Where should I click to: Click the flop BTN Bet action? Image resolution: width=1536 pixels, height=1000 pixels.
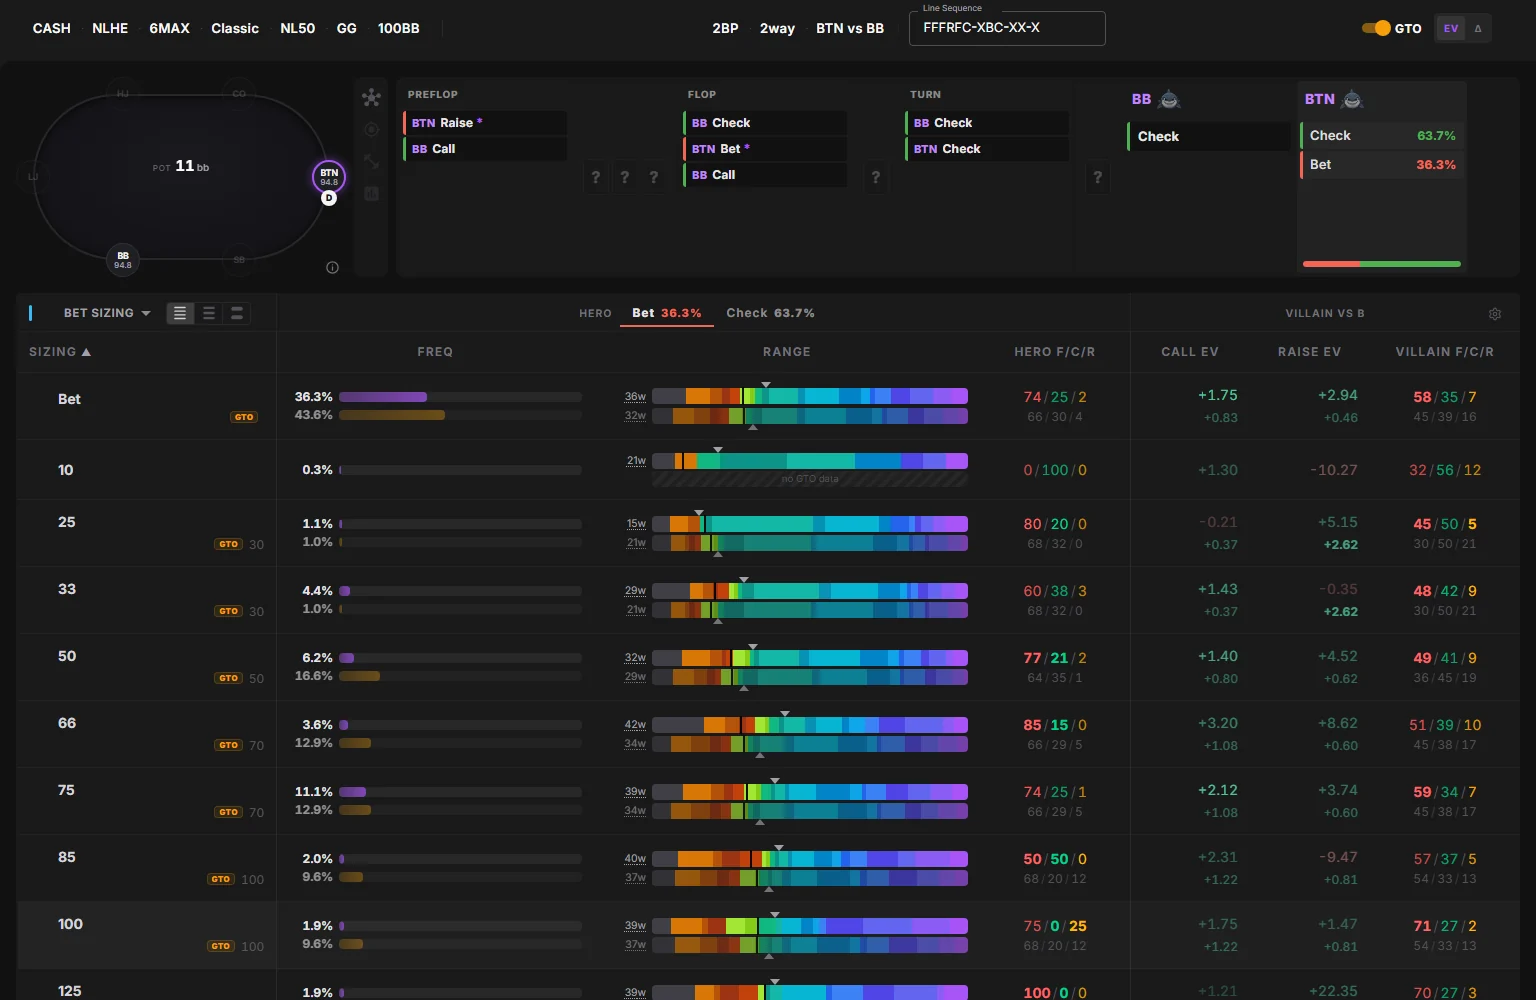(x=765, y=149)
